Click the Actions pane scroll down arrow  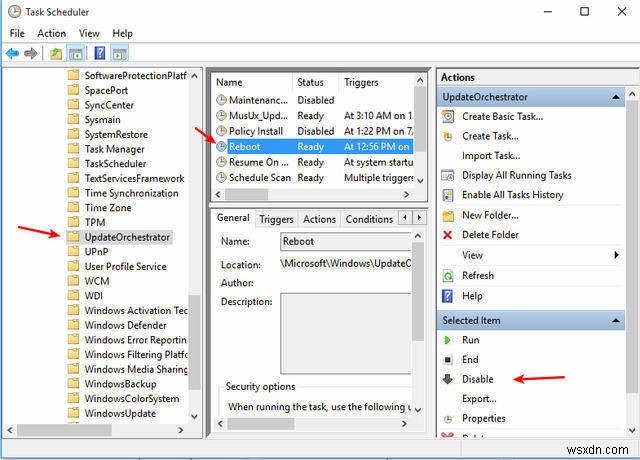(632, 430)
